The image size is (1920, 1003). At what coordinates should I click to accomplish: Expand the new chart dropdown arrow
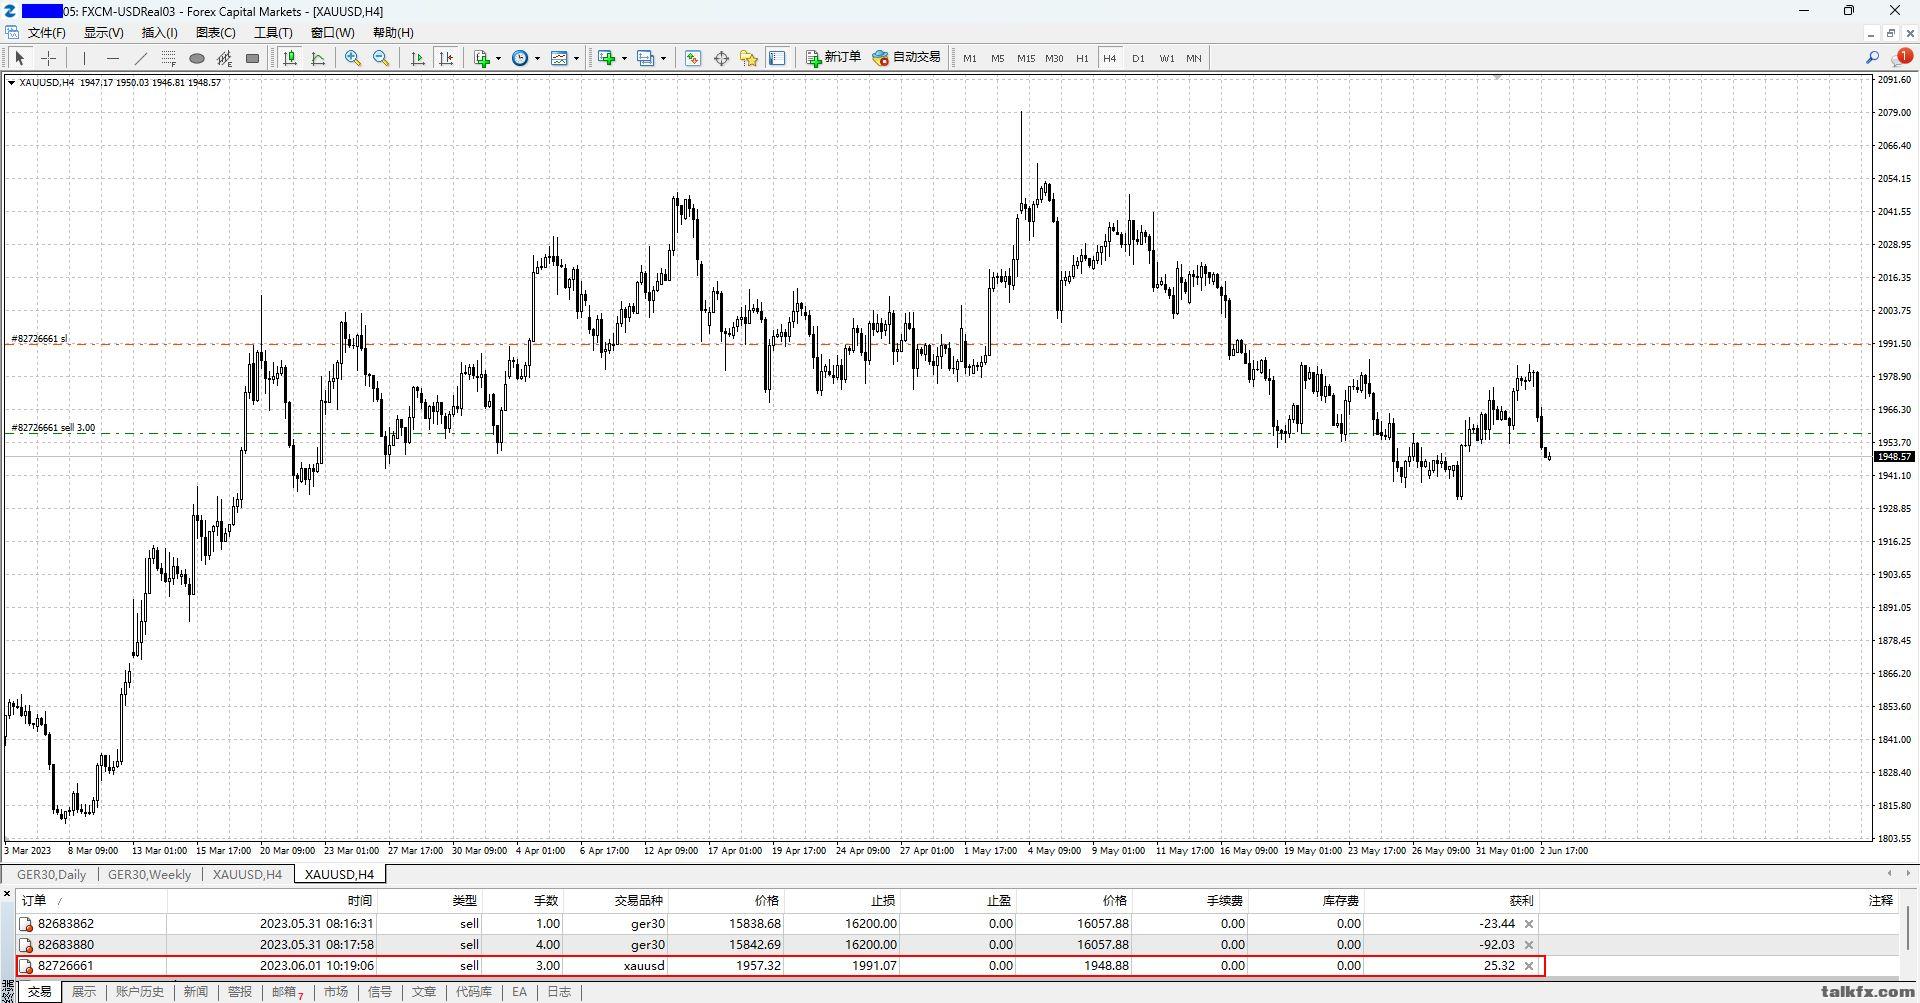623,58
